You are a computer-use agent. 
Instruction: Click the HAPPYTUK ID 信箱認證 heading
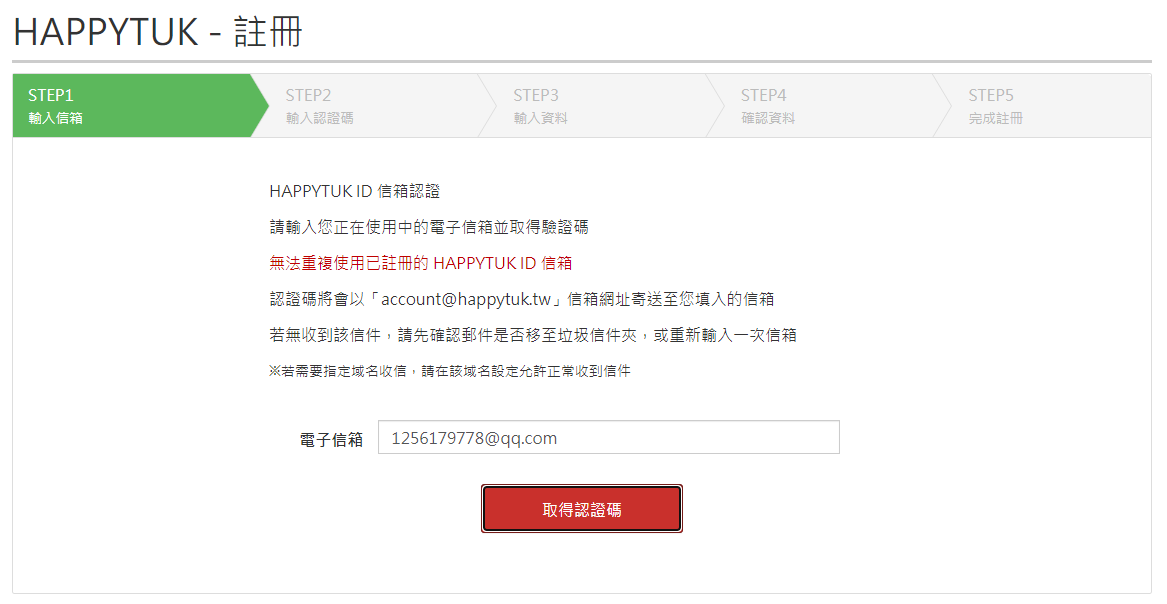tap(354, 191)
